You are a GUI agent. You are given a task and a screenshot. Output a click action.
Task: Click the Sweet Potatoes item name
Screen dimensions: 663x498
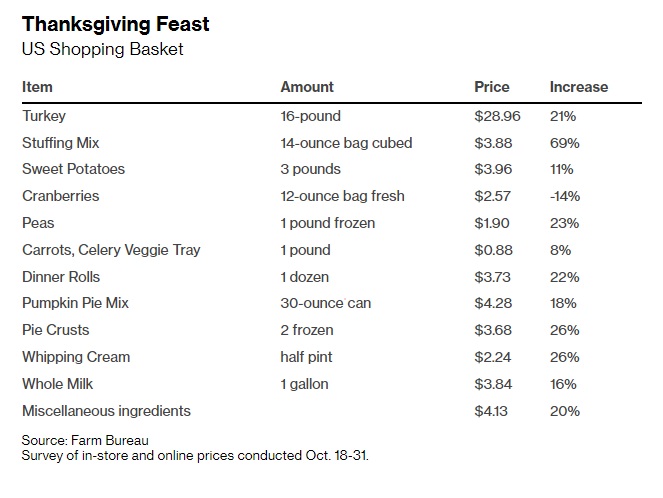point(73,169)
